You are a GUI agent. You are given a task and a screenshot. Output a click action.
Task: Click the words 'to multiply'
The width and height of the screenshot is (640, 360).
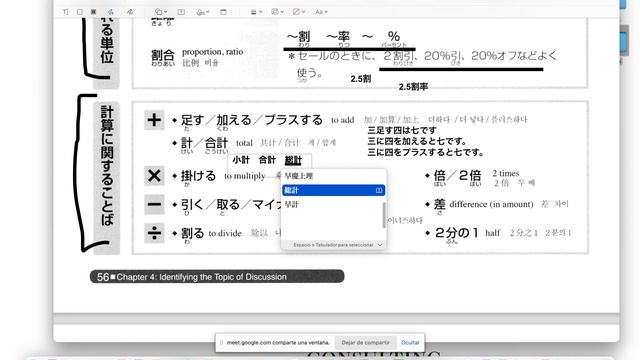[x=244, y=176]
